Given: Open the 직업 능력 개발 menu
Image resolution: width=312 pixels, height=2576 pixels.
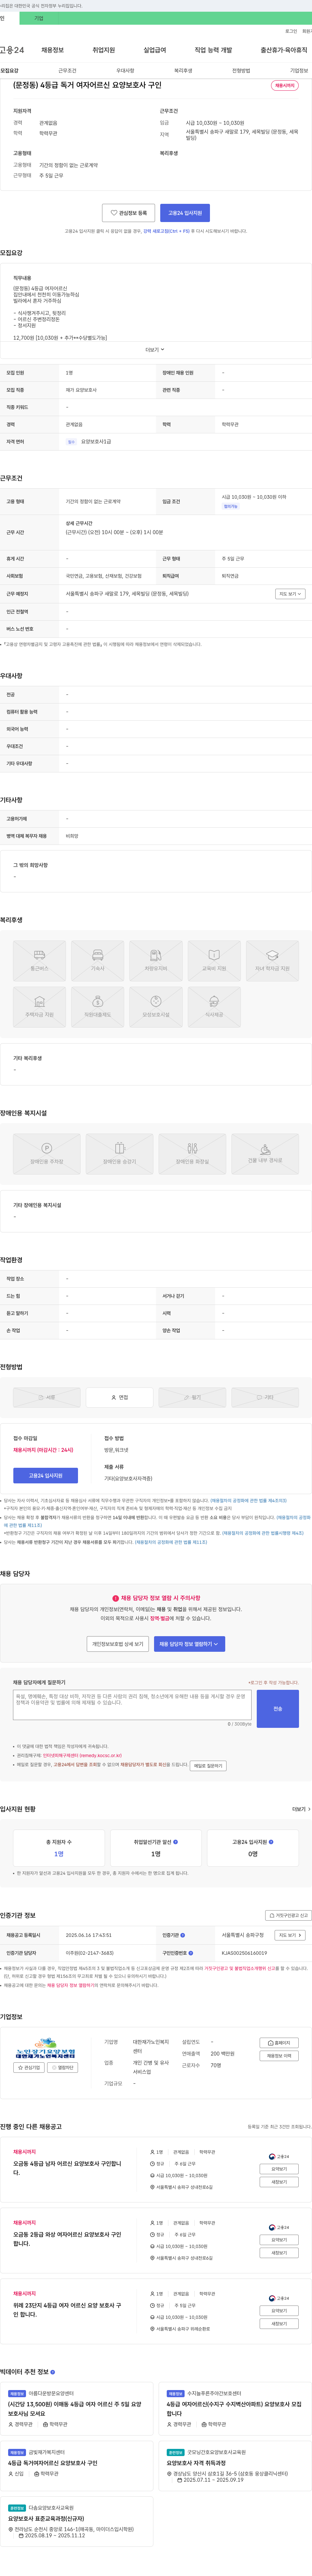Looking at the screenshot, I should point(213,50).
